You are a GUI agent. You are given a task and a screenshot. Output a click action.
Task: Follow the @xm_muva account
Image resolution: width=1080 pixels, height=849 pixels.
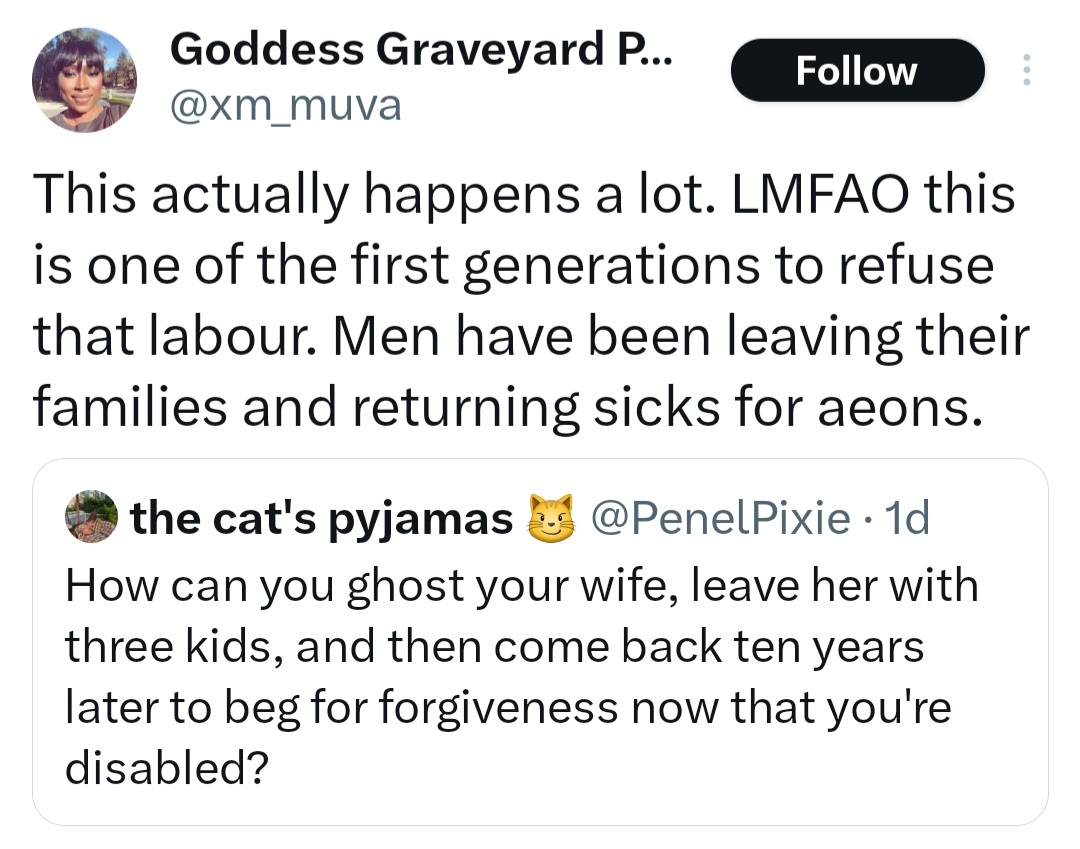point(857,71)
